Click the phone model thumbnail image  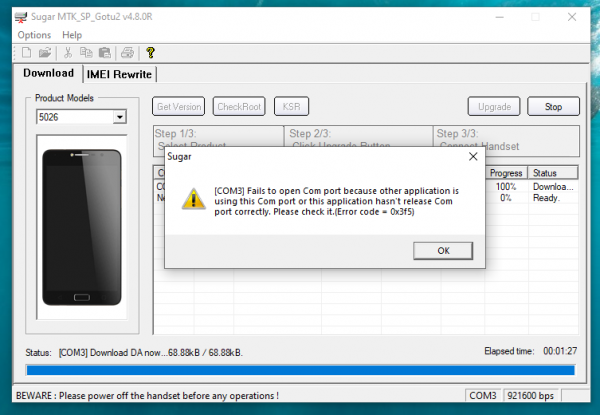pos(82,227)
